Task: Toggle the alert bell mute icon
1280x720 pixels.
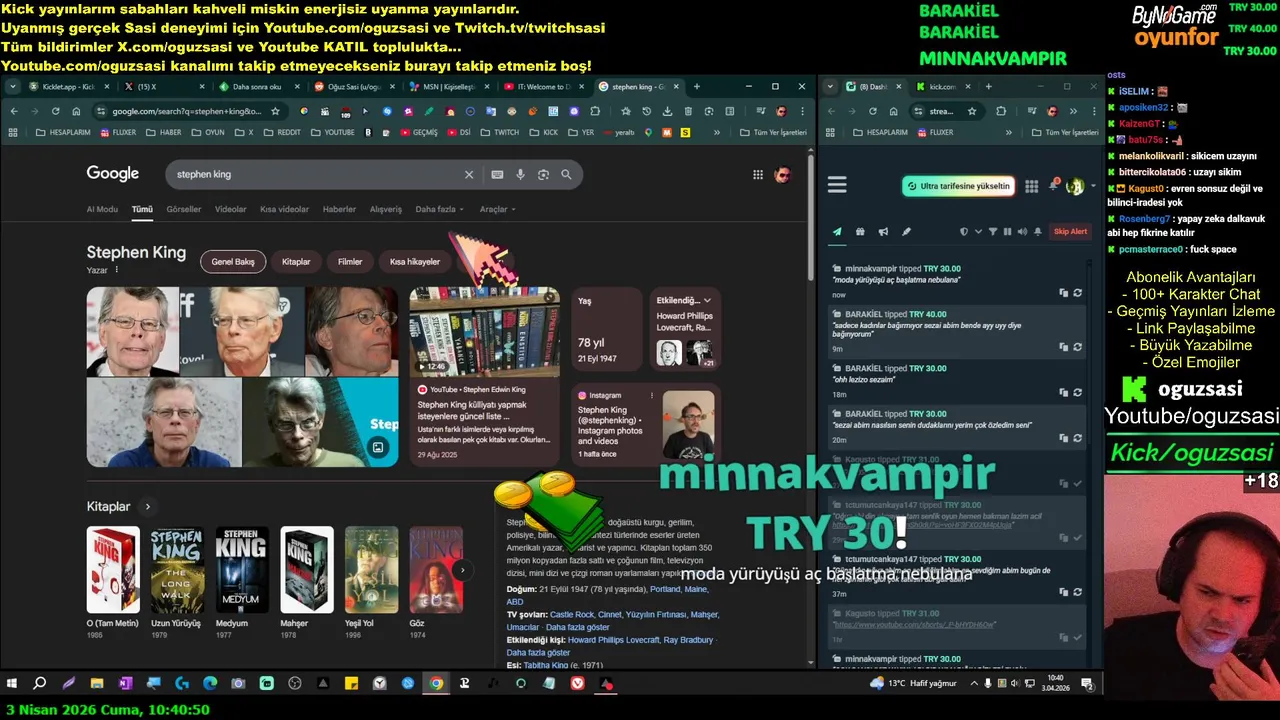Action: [x=1038, y=232]
